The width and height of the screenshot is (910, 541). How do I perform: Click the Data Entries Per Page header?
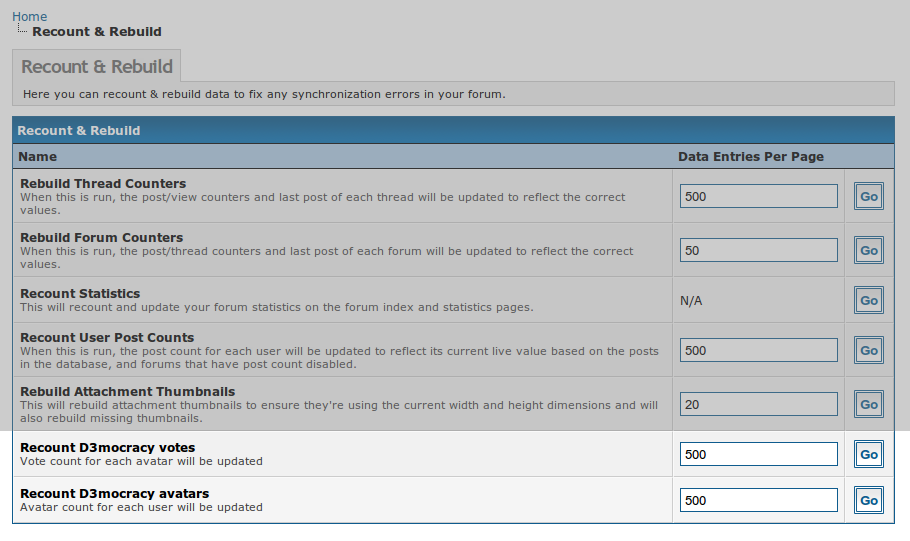click(750, 157)
